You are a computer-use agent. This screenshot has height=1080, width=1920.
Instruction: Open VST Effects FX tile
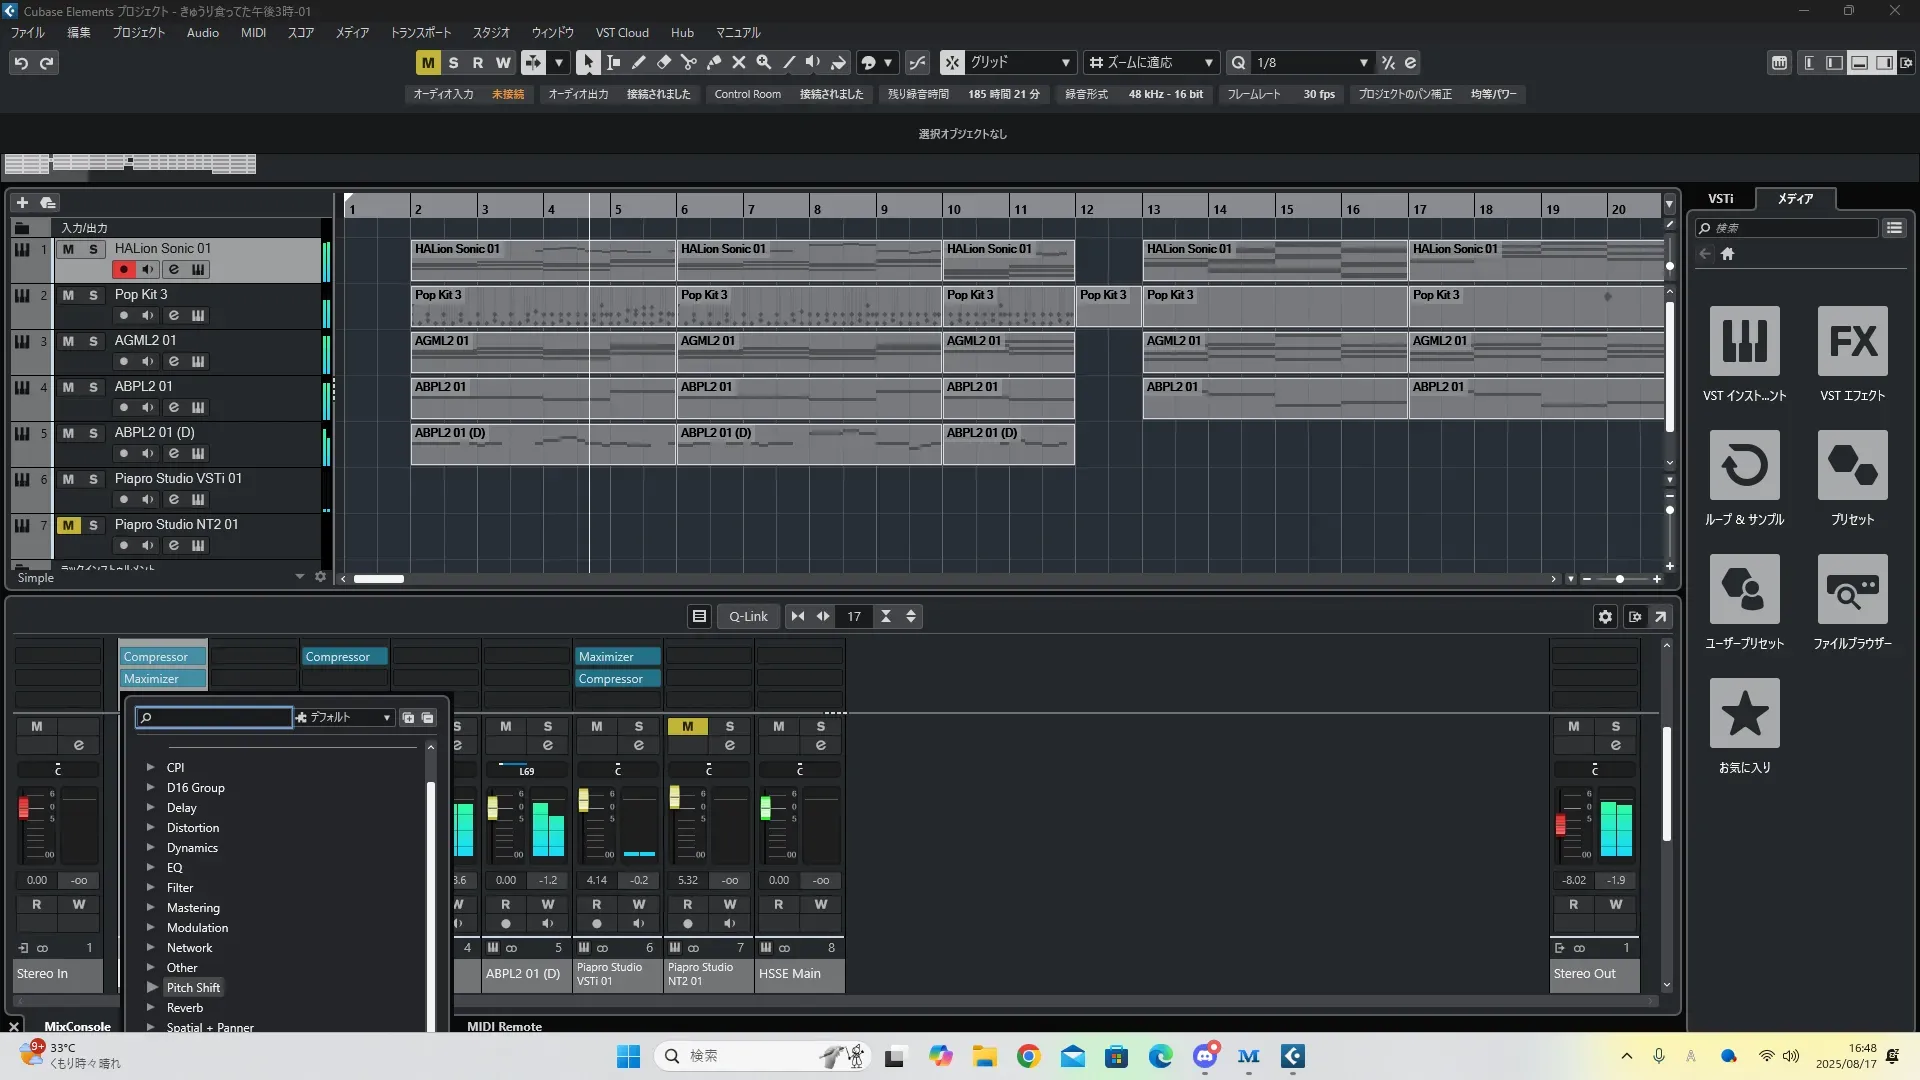point(1852,342)
